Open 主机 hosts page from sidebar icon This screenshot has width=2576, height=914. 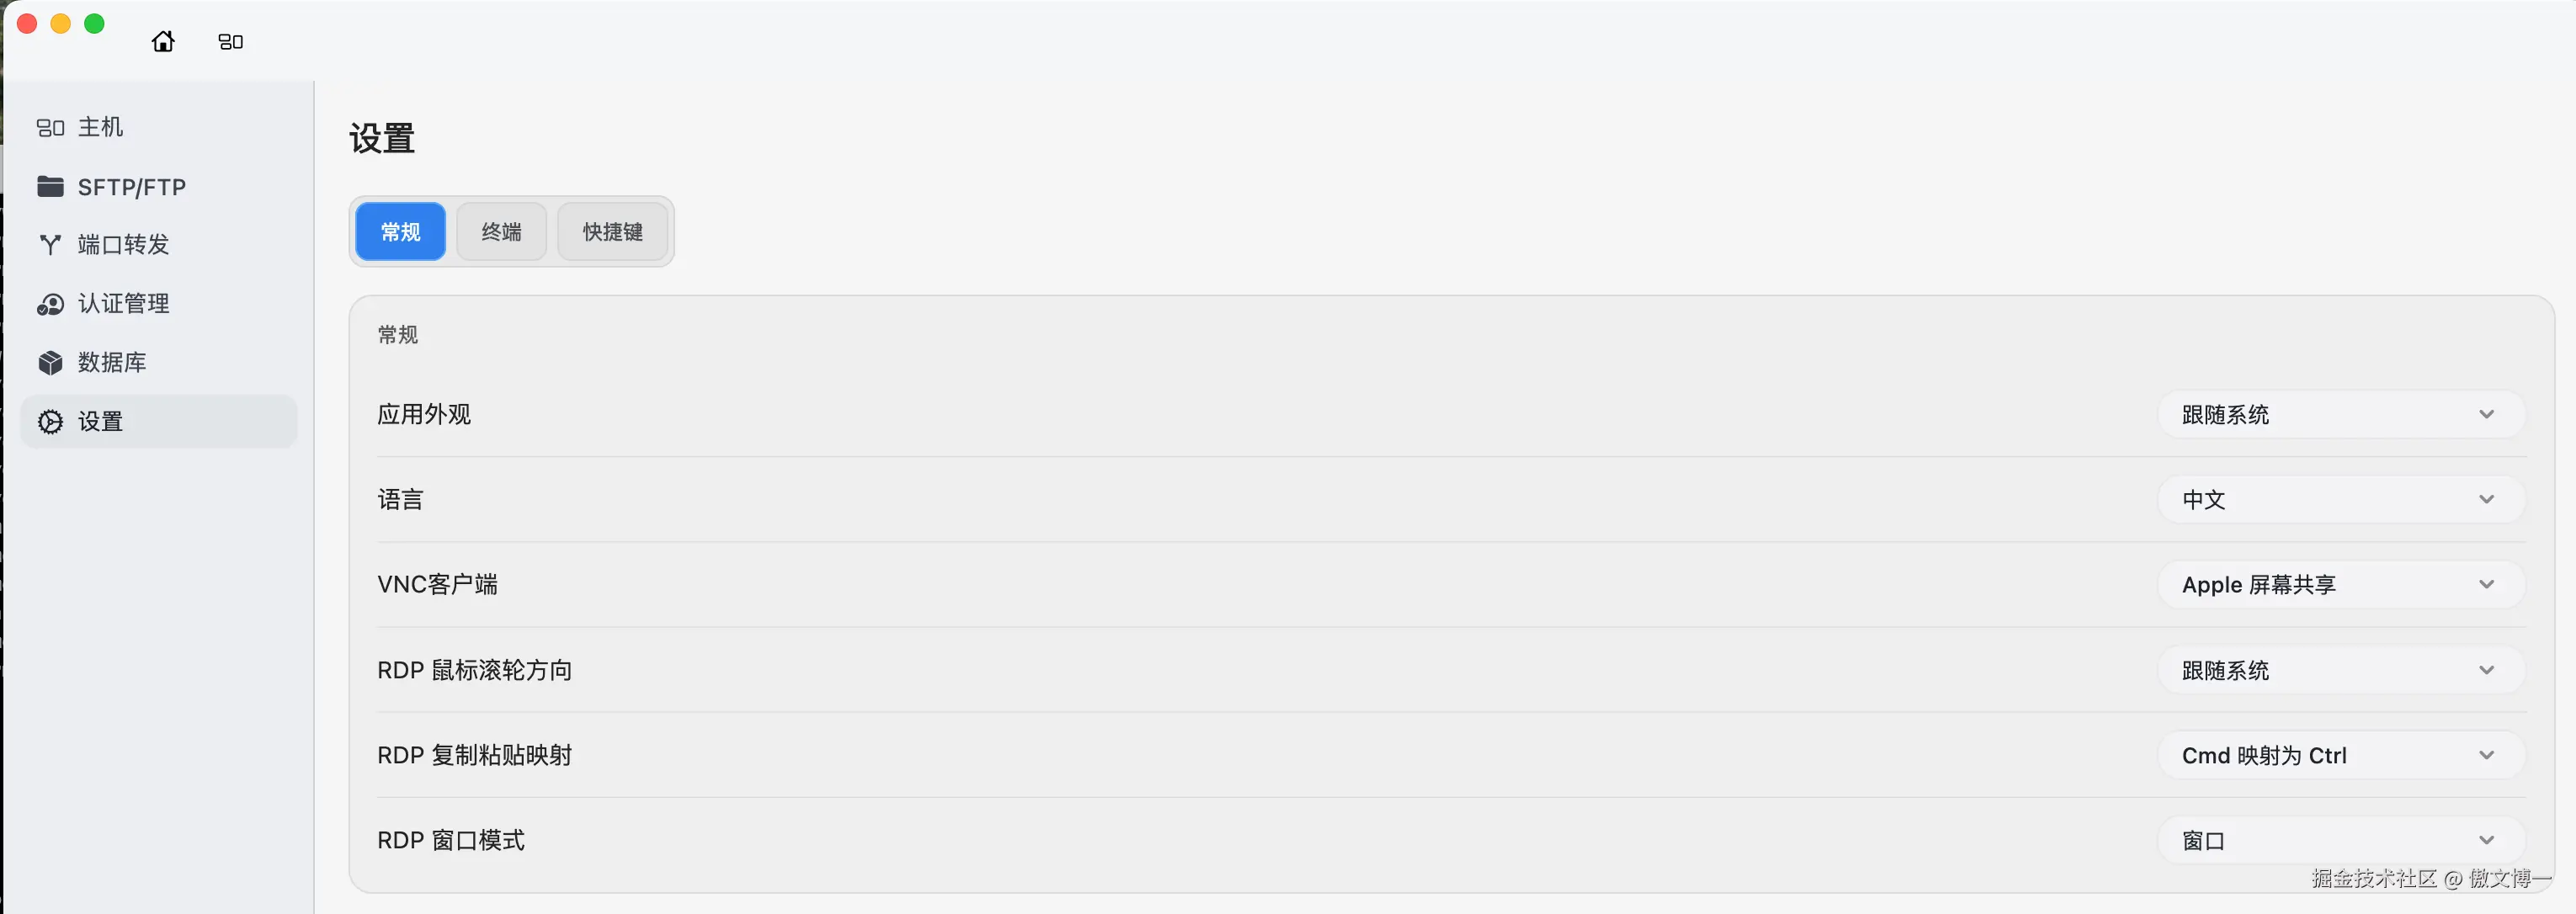[50, 128]
